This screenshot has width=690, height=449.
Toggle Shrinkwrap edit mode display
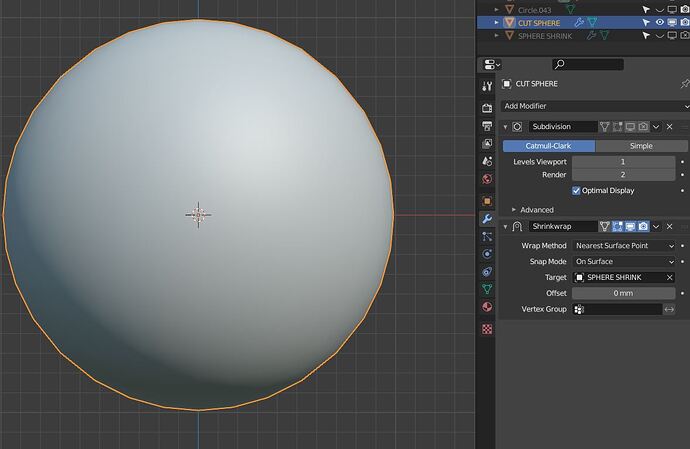coord(617,226)
